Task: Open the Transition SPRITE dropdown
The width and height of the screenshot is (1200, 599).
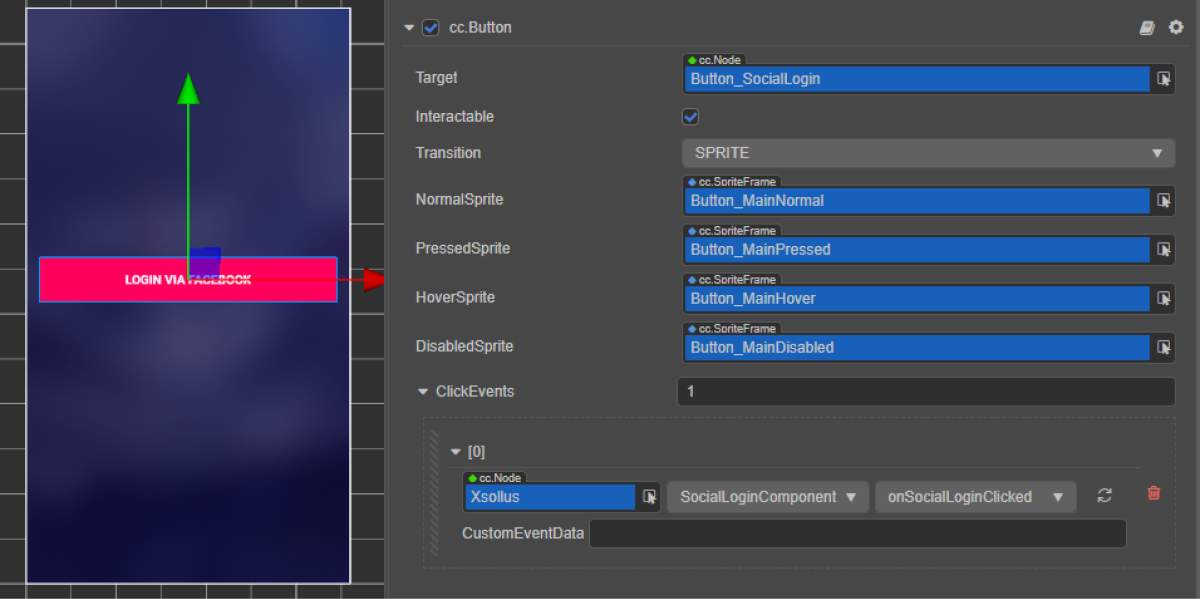Action: click(927, 153)
